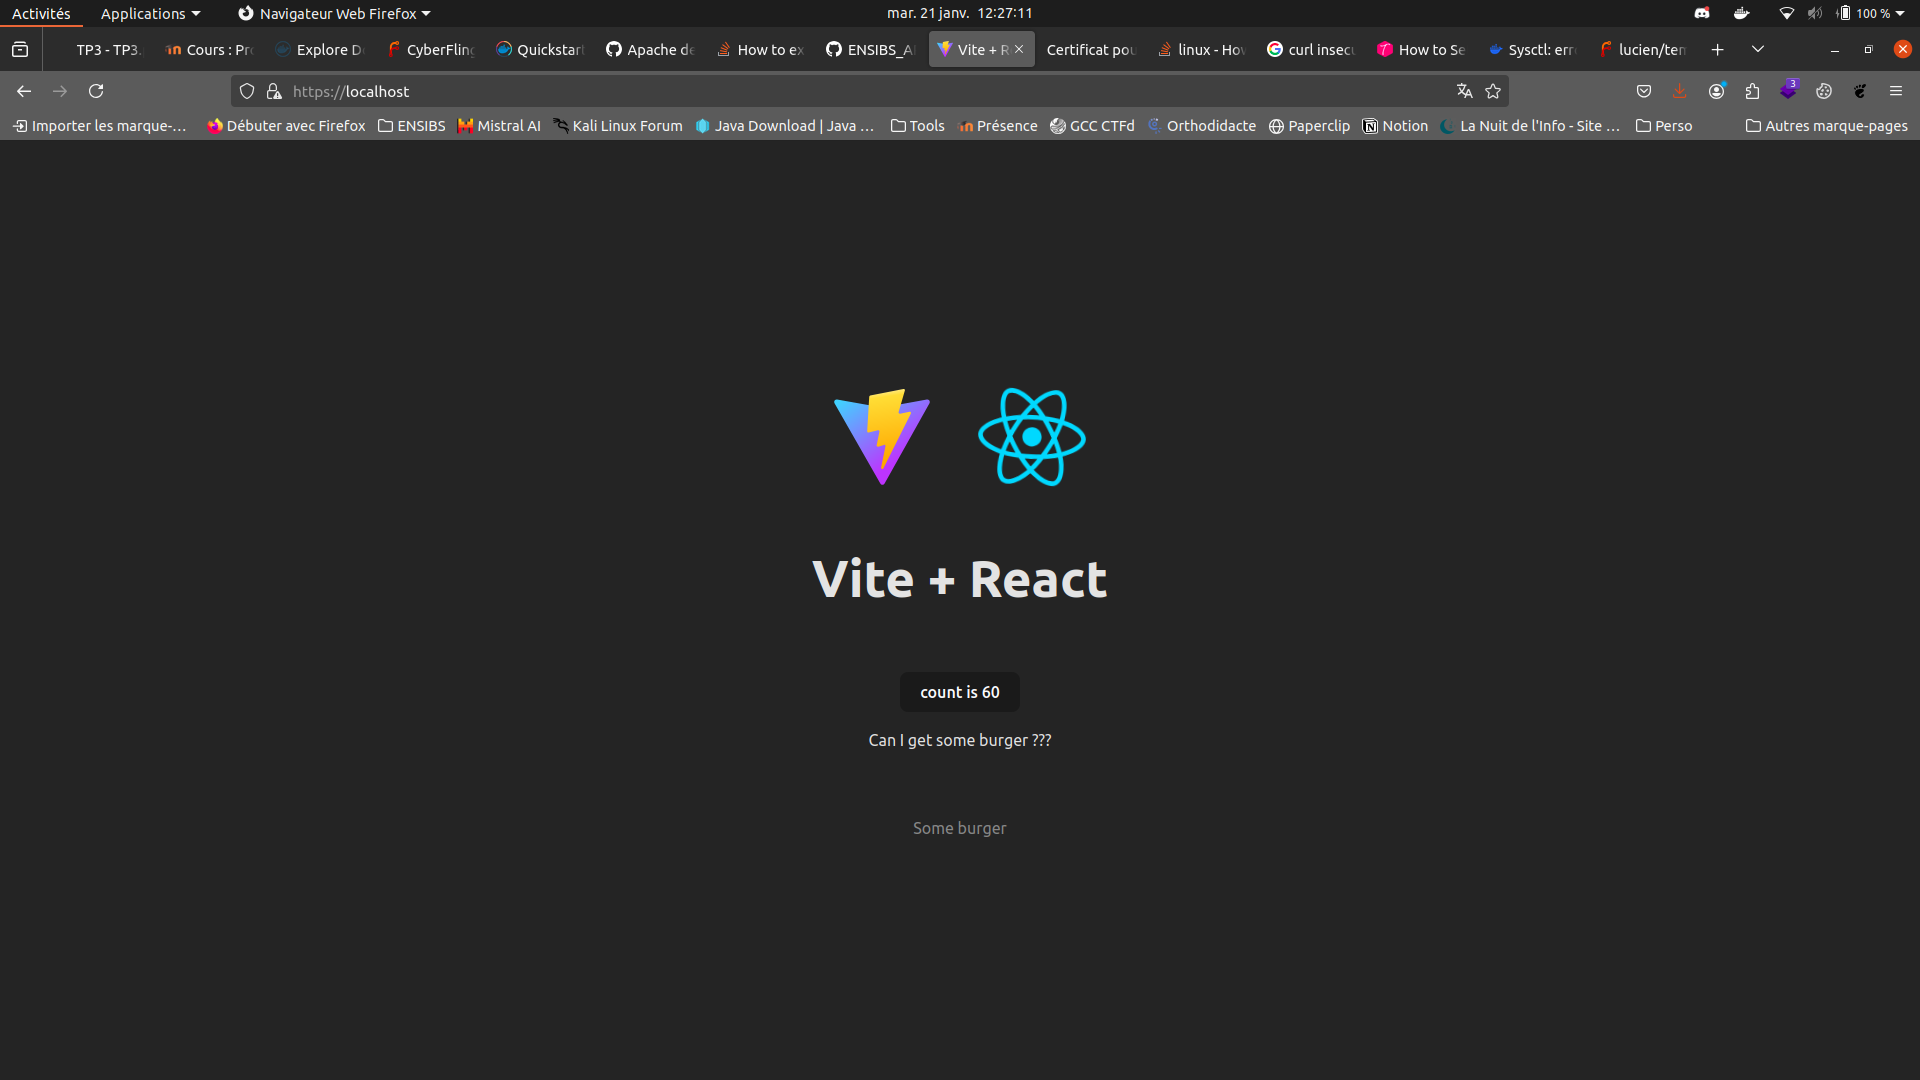The height and width of the screenshot is (1080, 1920).
Task: Open the Applications menu
Action: coord(150,13)
